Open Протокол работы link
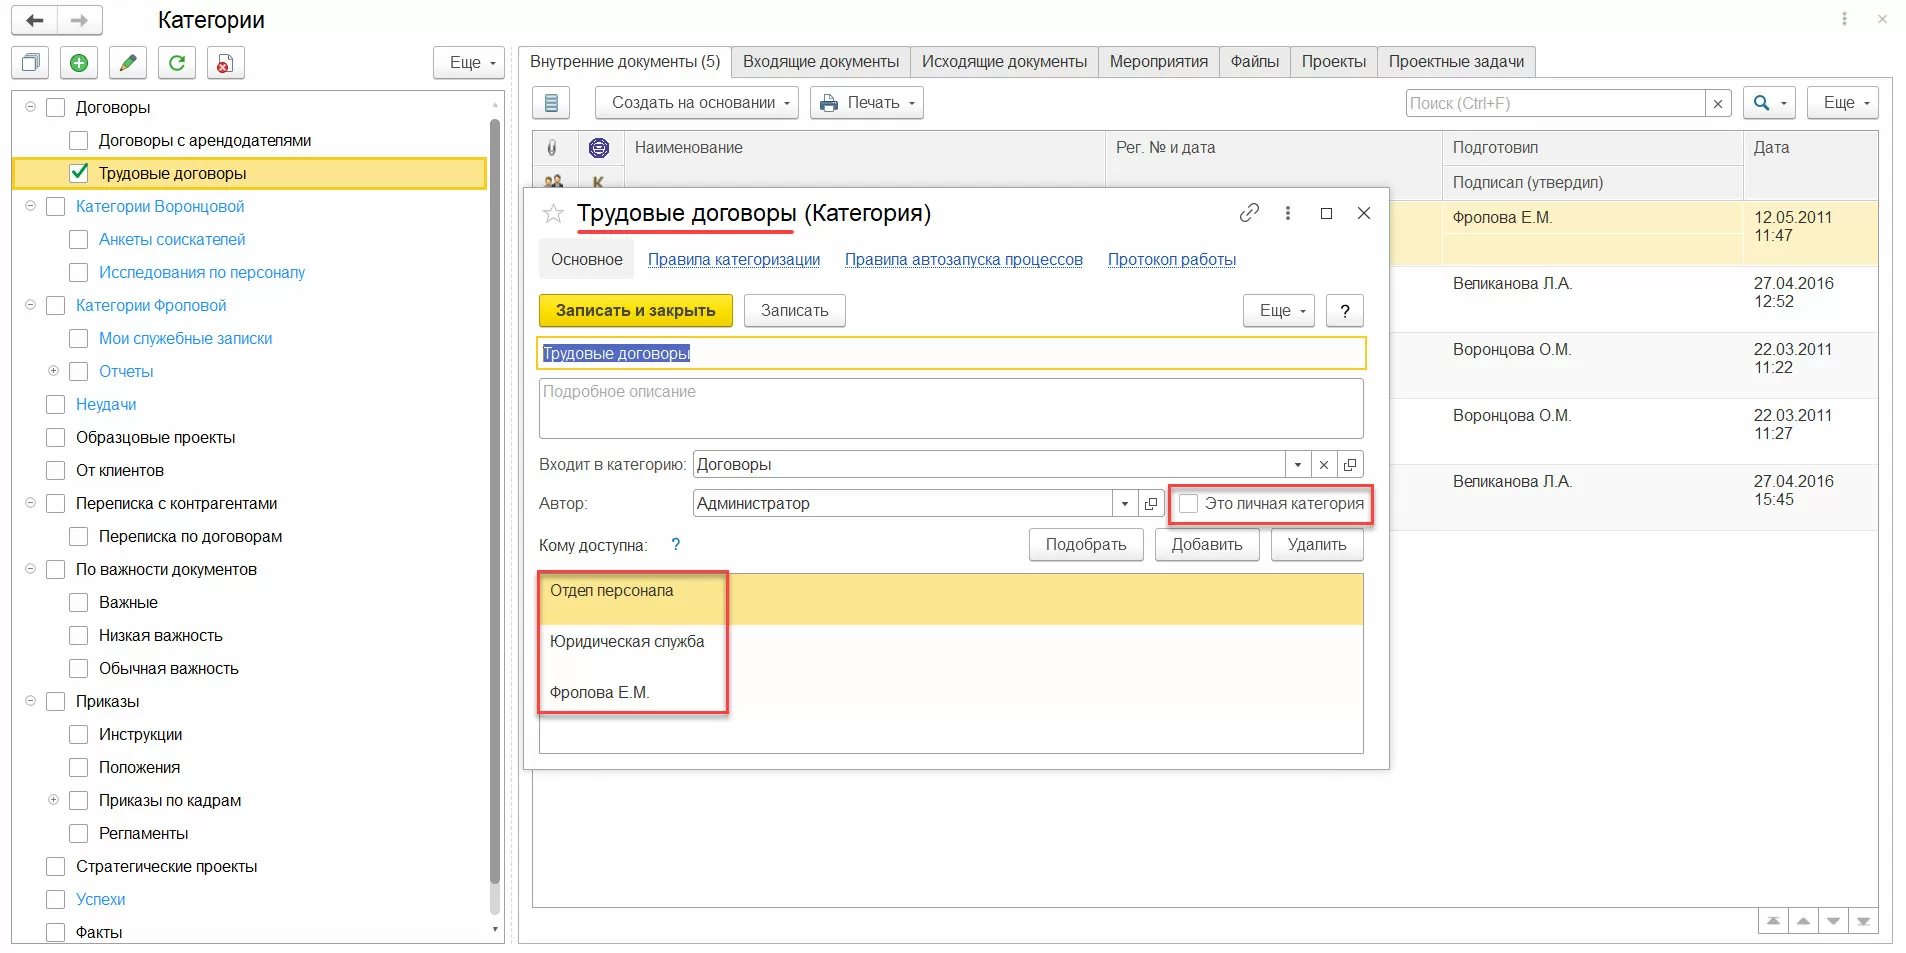The height and width of the screenshot is (953, 1906). coord(1172,260)
